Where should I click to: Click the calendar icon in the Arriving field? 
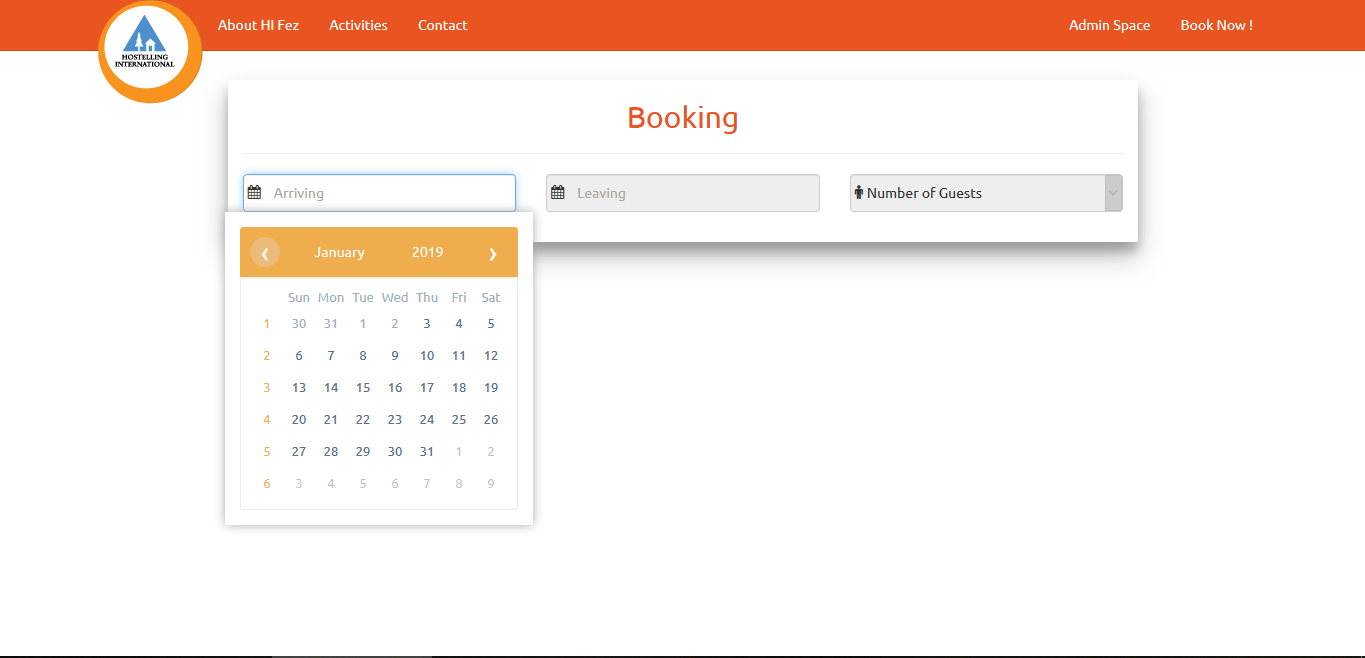258,192
